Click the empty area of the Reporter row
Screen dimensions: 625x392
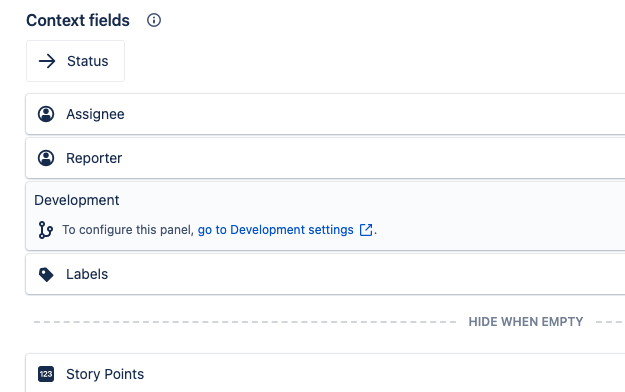pyautogui.click(x=373, y=158)
